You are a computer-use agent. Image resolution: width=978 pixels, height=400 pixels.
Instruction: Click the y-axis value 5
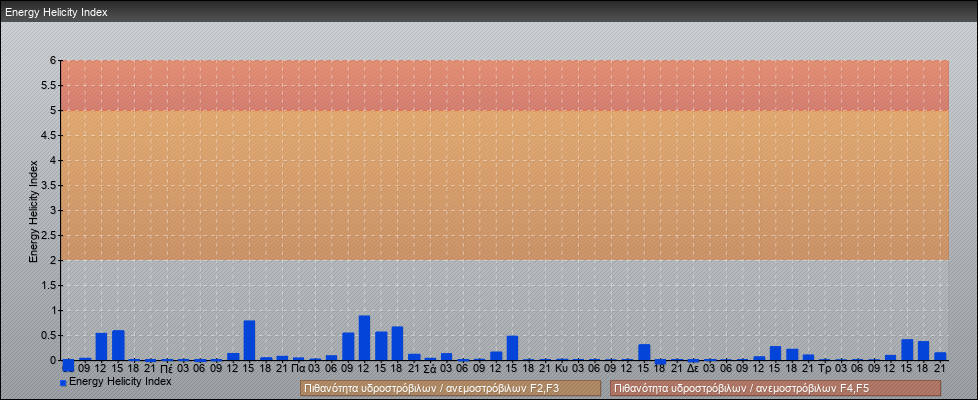[x=54, y=110]
